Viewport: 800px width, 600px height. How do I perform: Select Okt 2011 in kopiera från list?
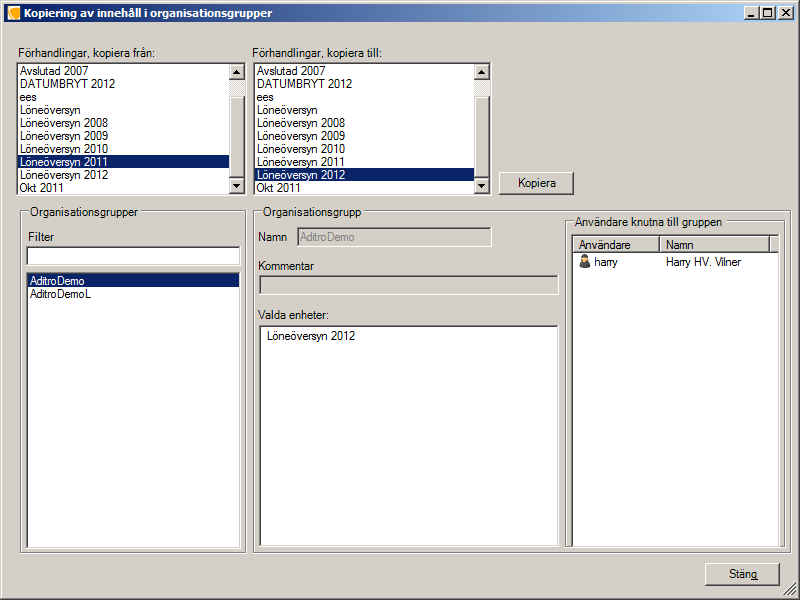pyautogui.click(x=123, y=188)
